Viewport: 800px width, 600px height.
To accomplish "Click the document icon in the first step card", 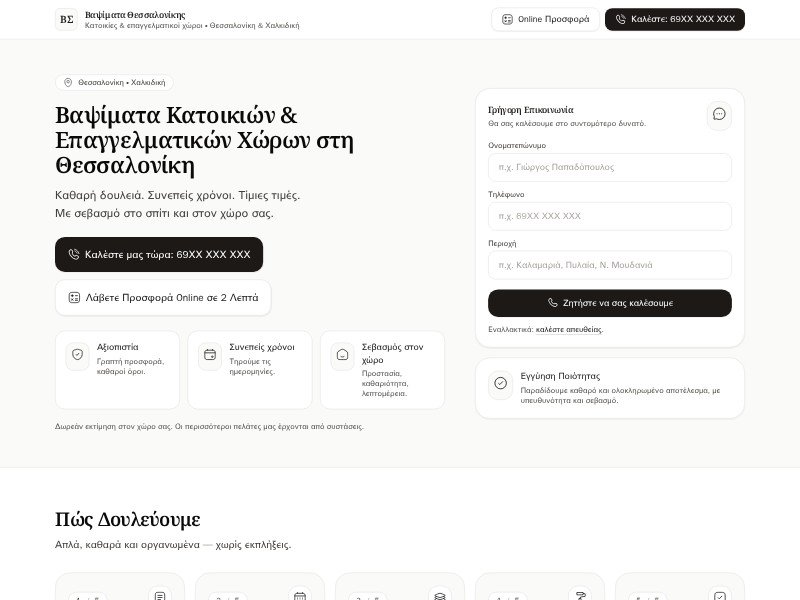I will tap(159, 596).
